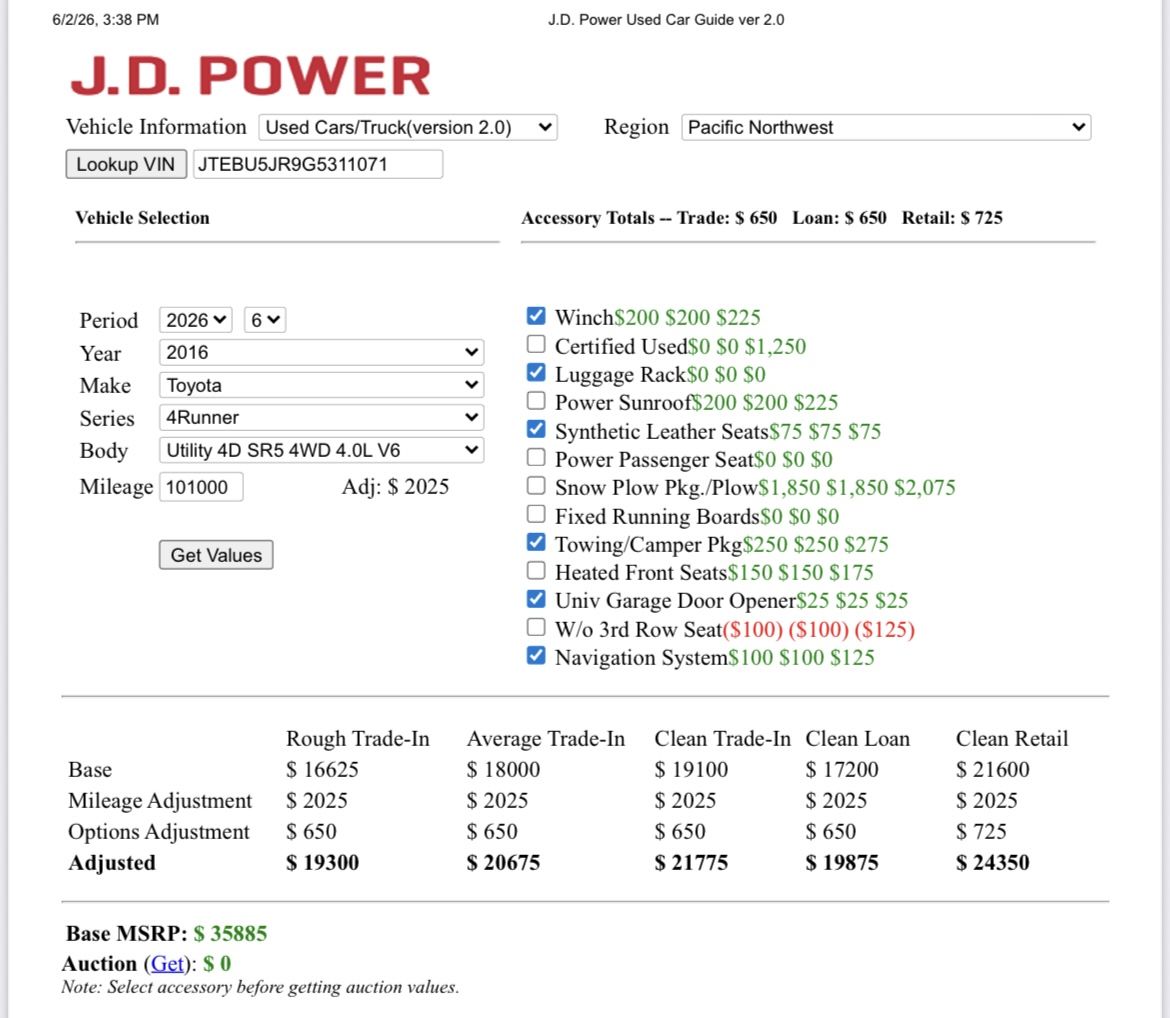This screenshot has height=1018, width=1170.
Task: Open the Period year dropdown 2026
Action: click(195, 320)
